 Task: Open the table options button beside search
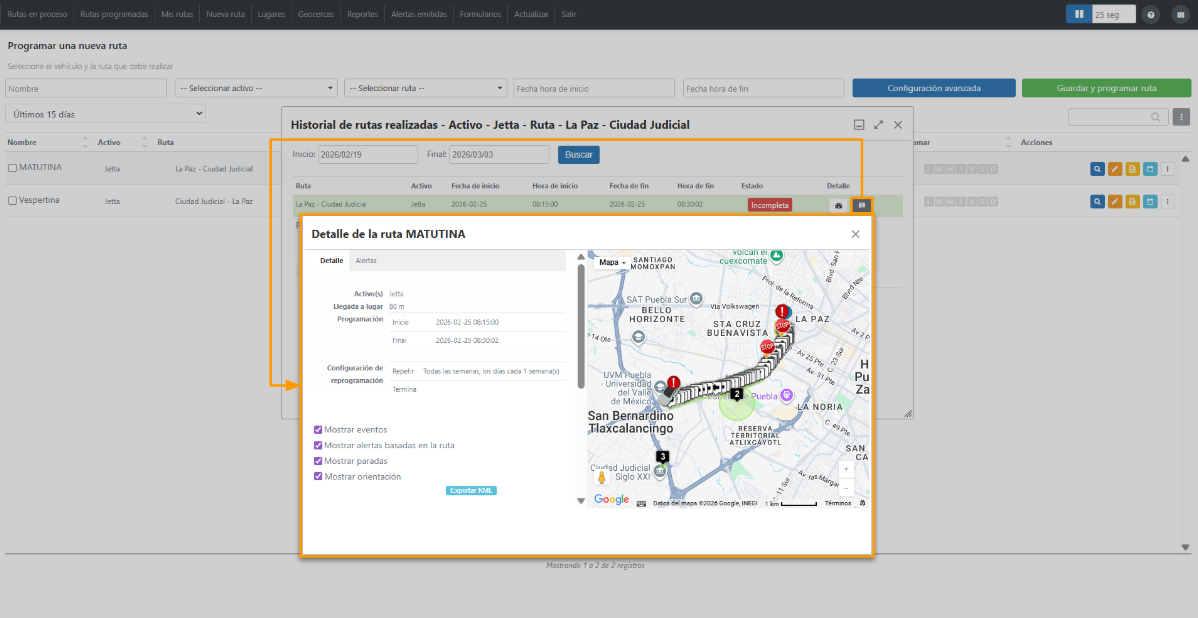click(1182, 117)
